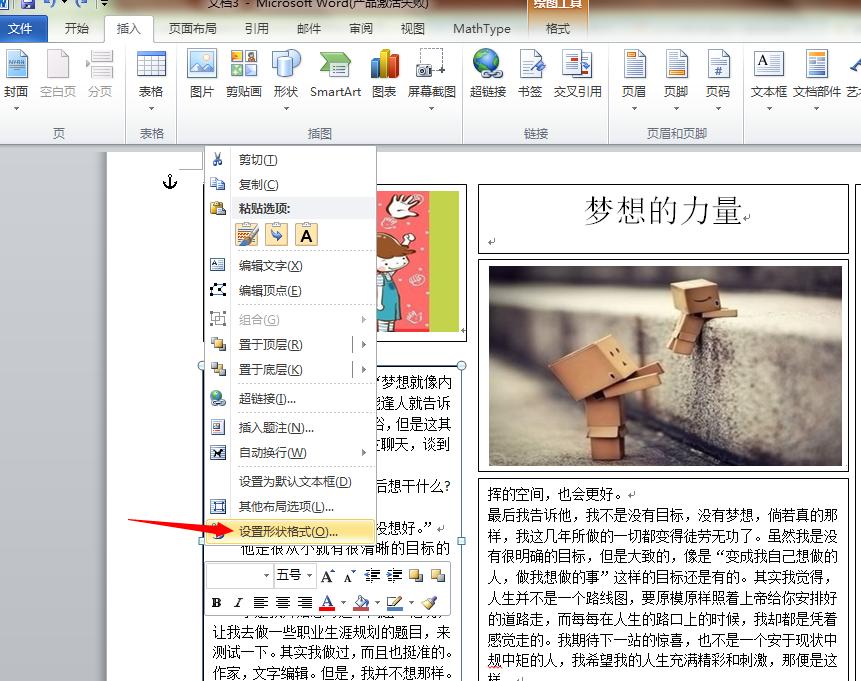
Task: Insert a Cross-reference (交叉引用)
Action: [x=577, y=75]
